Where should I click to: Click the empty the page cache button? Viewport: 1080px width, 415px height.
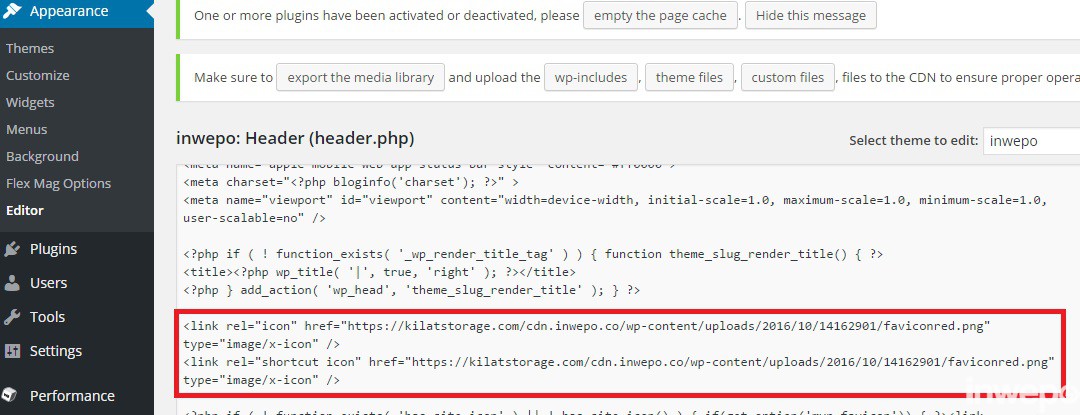click(x=660, y=15)
